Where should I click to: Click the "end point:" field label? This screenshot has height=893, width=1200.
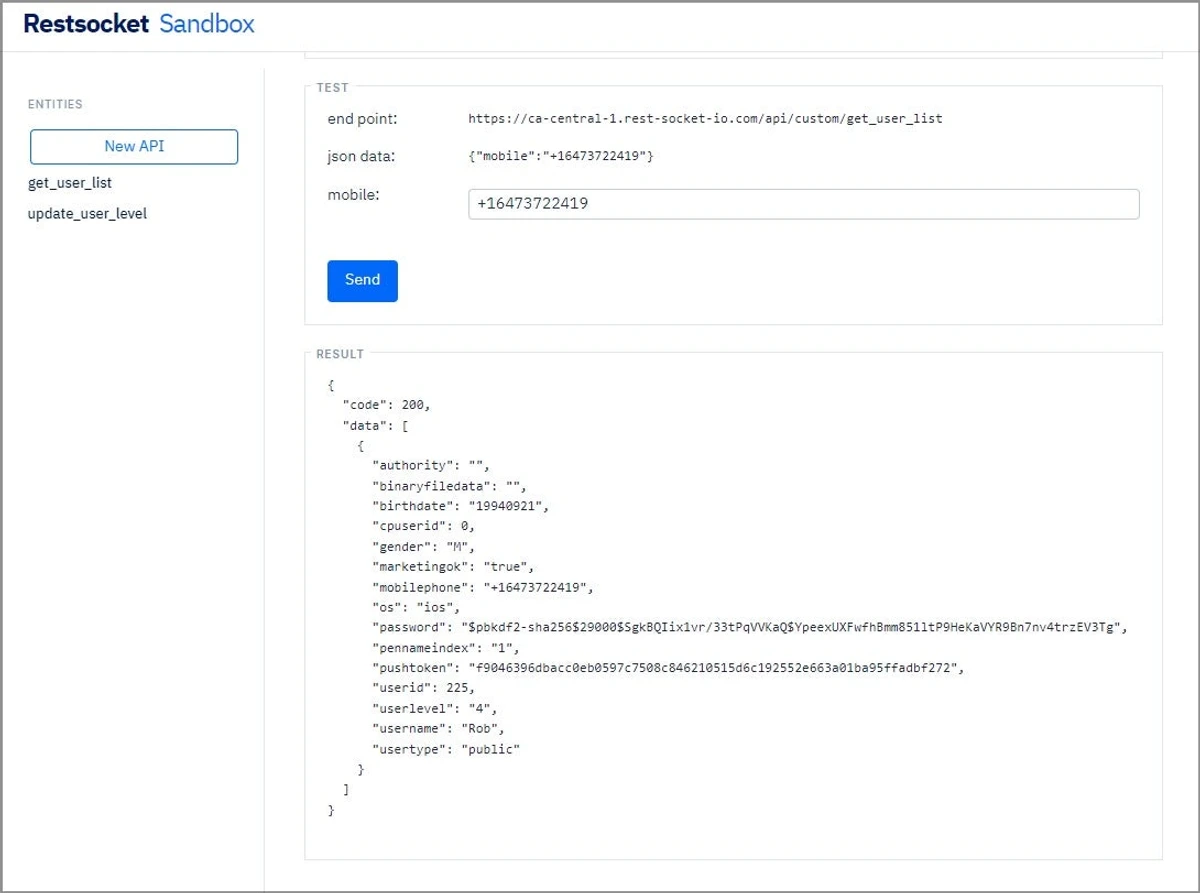click(x=363, y=118)
